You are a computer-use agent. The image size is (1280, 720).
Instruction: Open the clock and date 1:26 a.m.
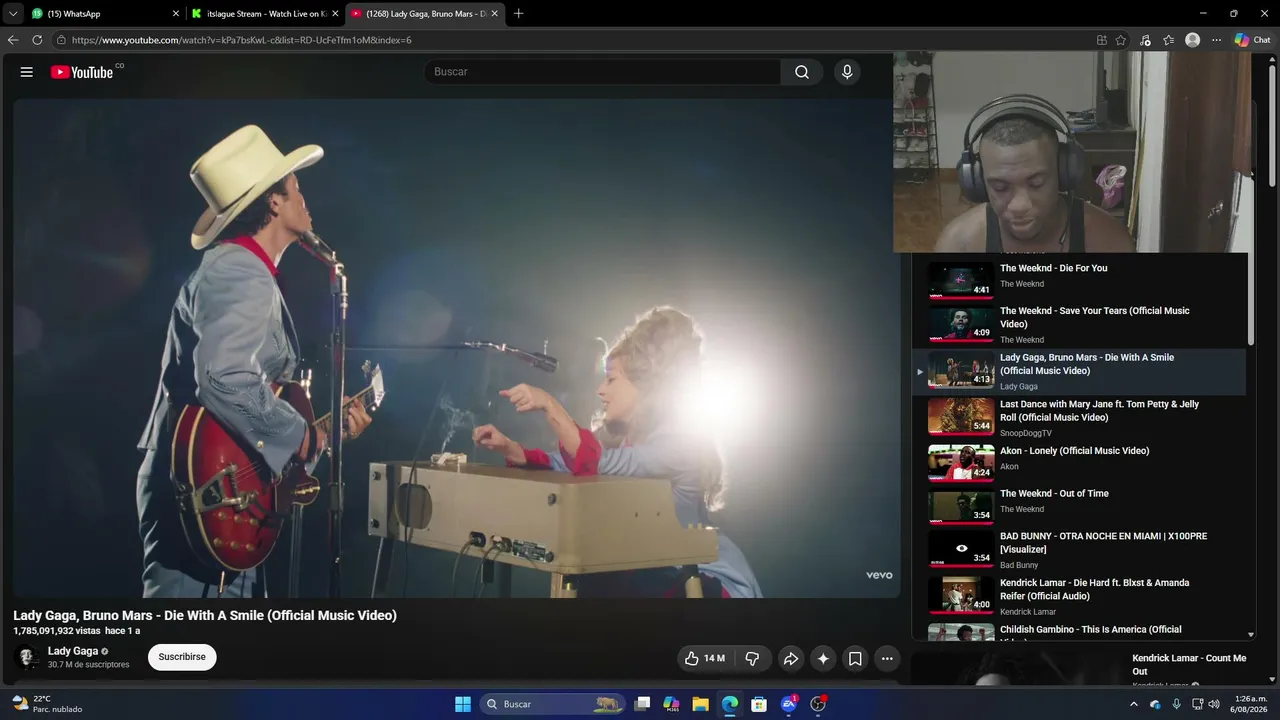click(1250, 704)
